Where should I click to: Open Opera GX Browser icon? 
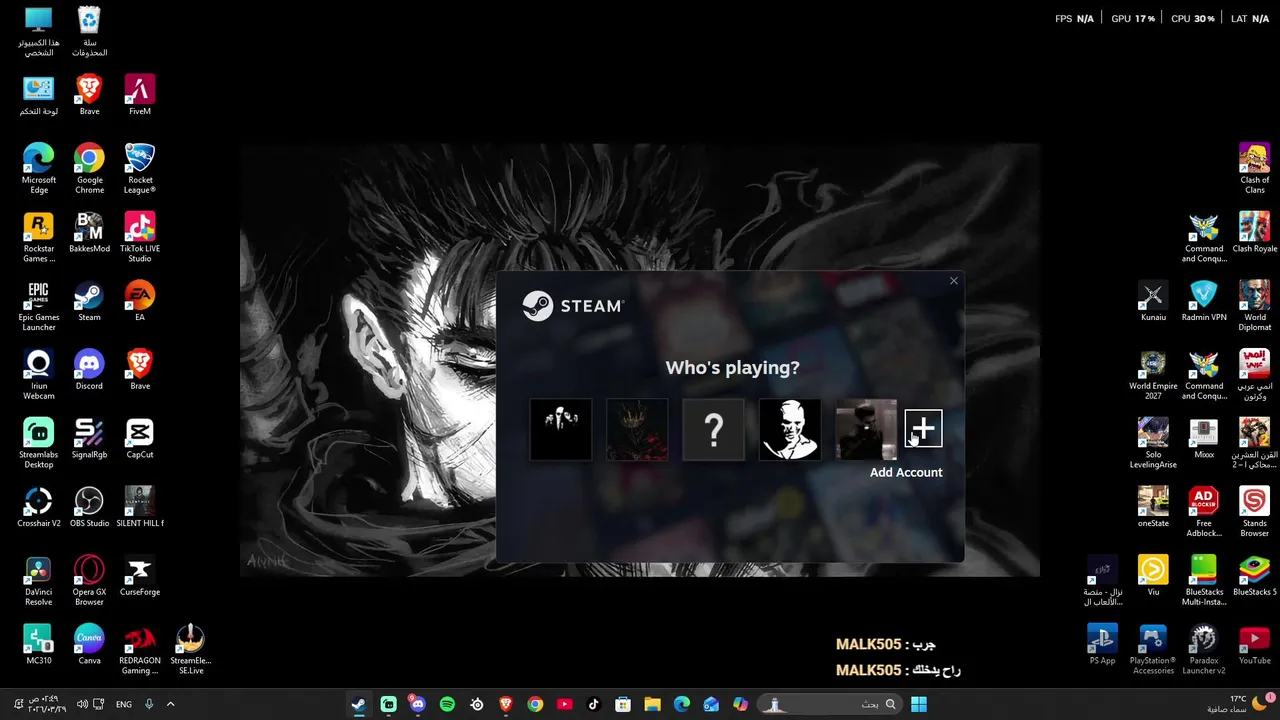pos(89,580)
